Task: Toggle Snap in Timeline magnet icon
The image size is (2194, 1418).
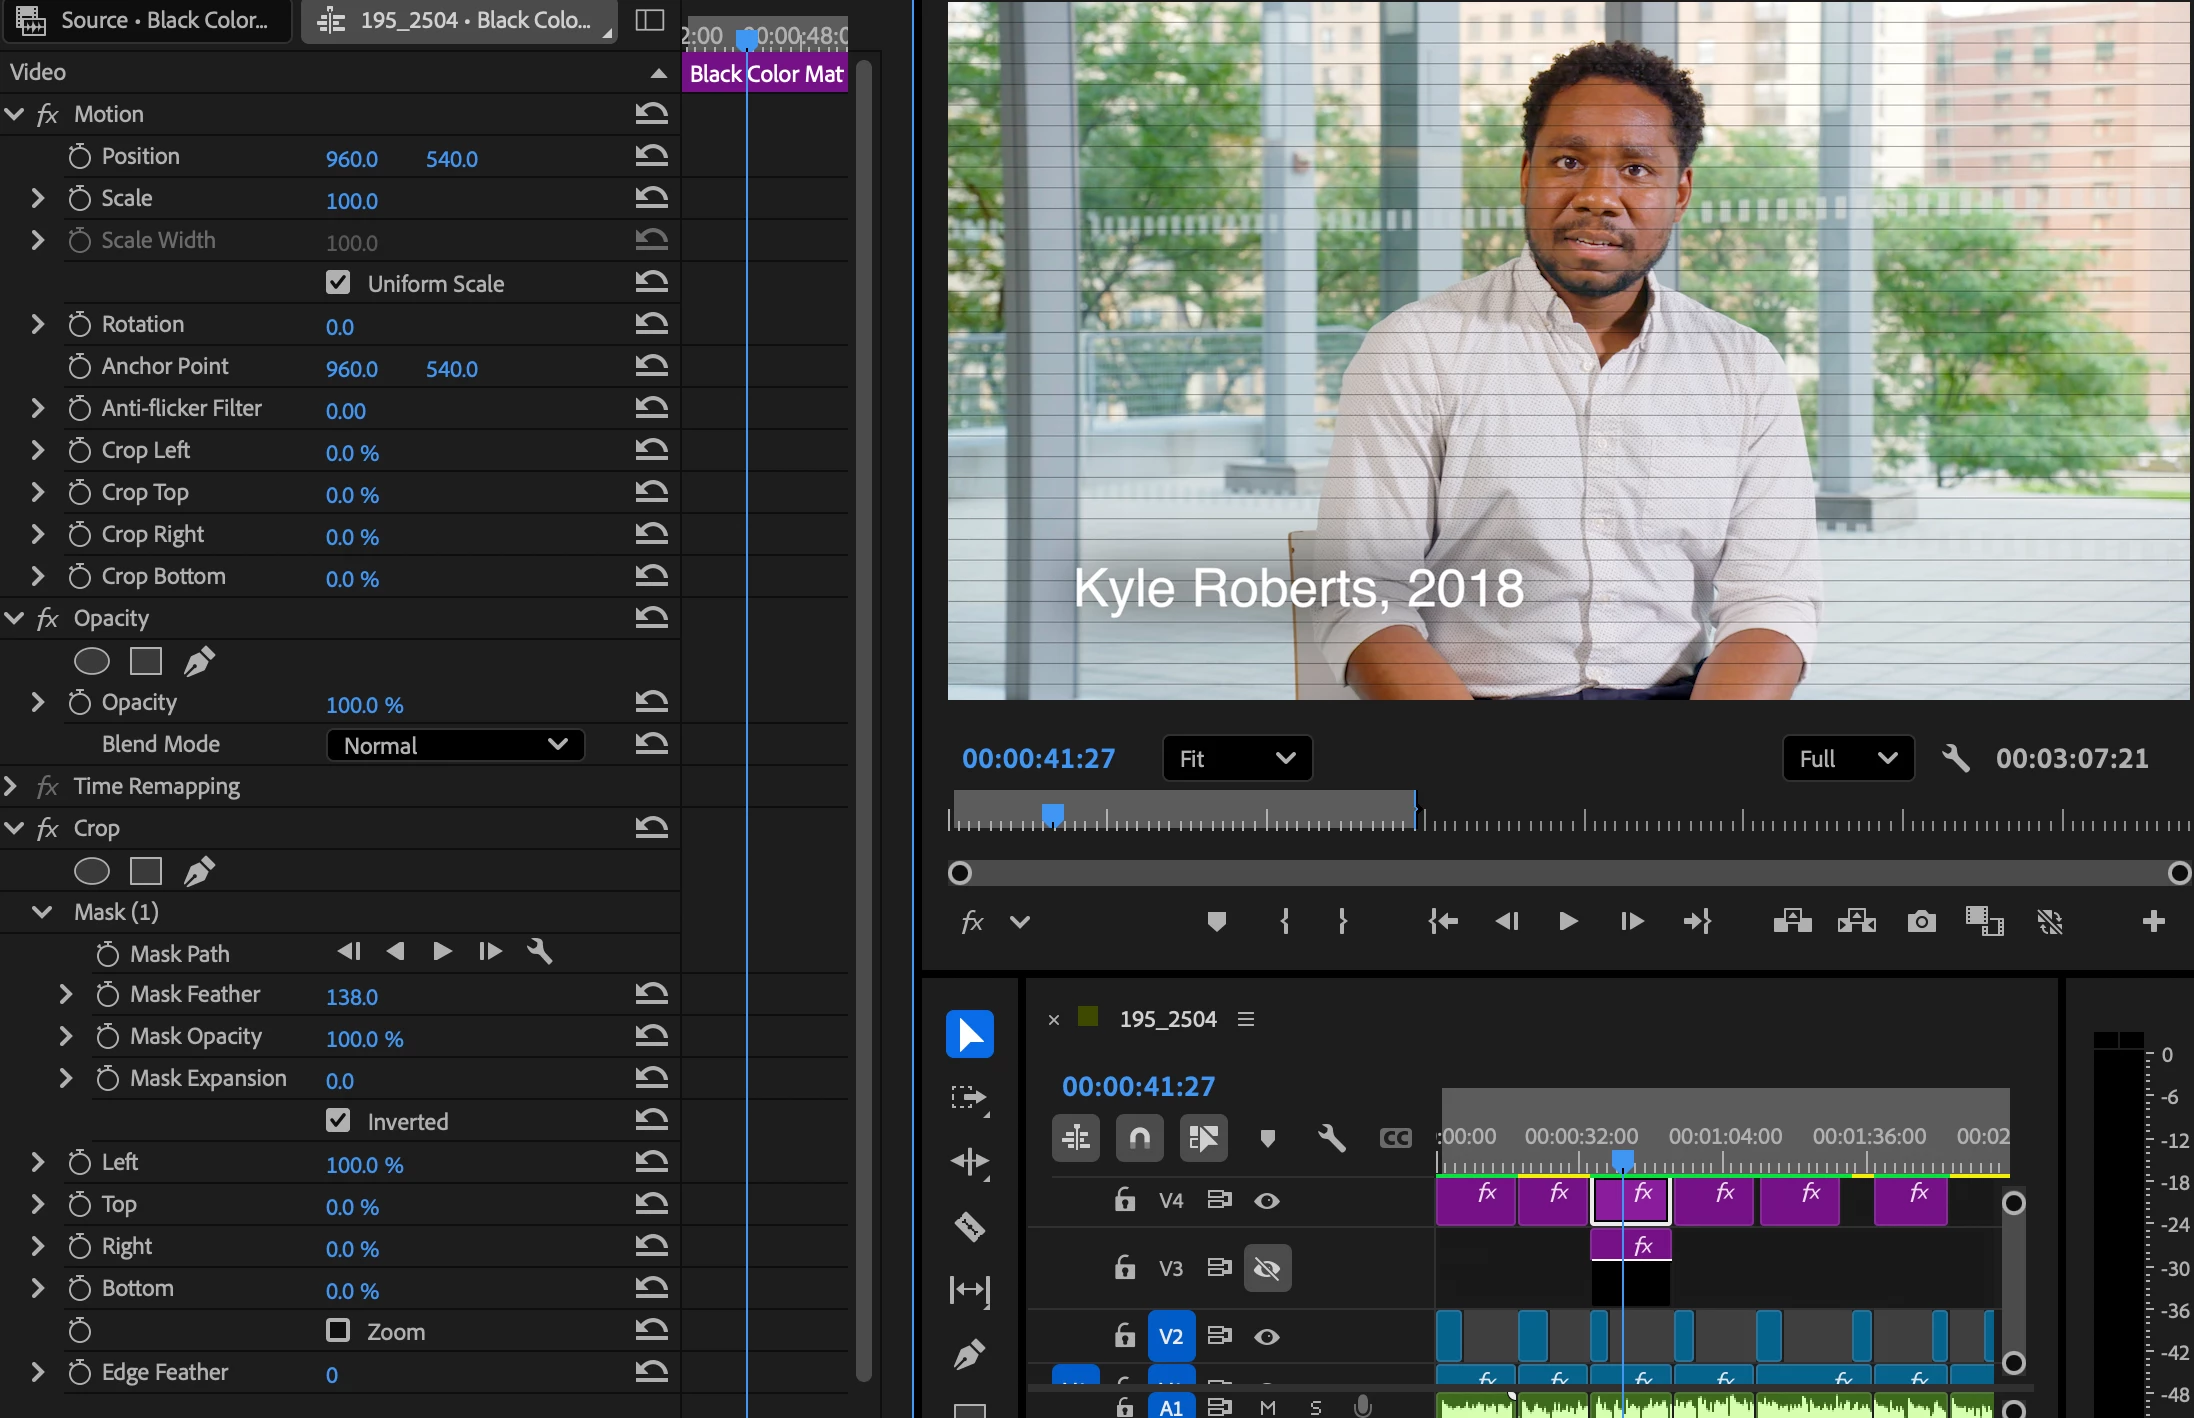Action: (x=1139, y=1138)
